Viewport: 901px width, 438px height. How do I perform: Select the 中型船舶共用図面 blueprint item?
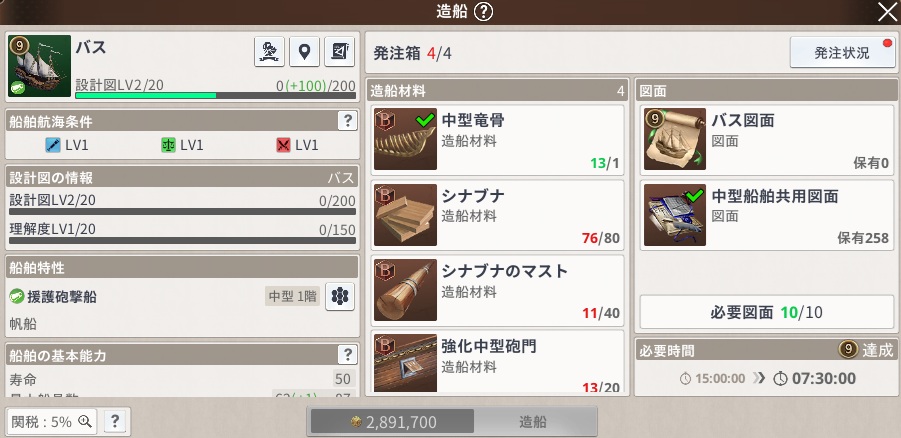tap(767, 214)
